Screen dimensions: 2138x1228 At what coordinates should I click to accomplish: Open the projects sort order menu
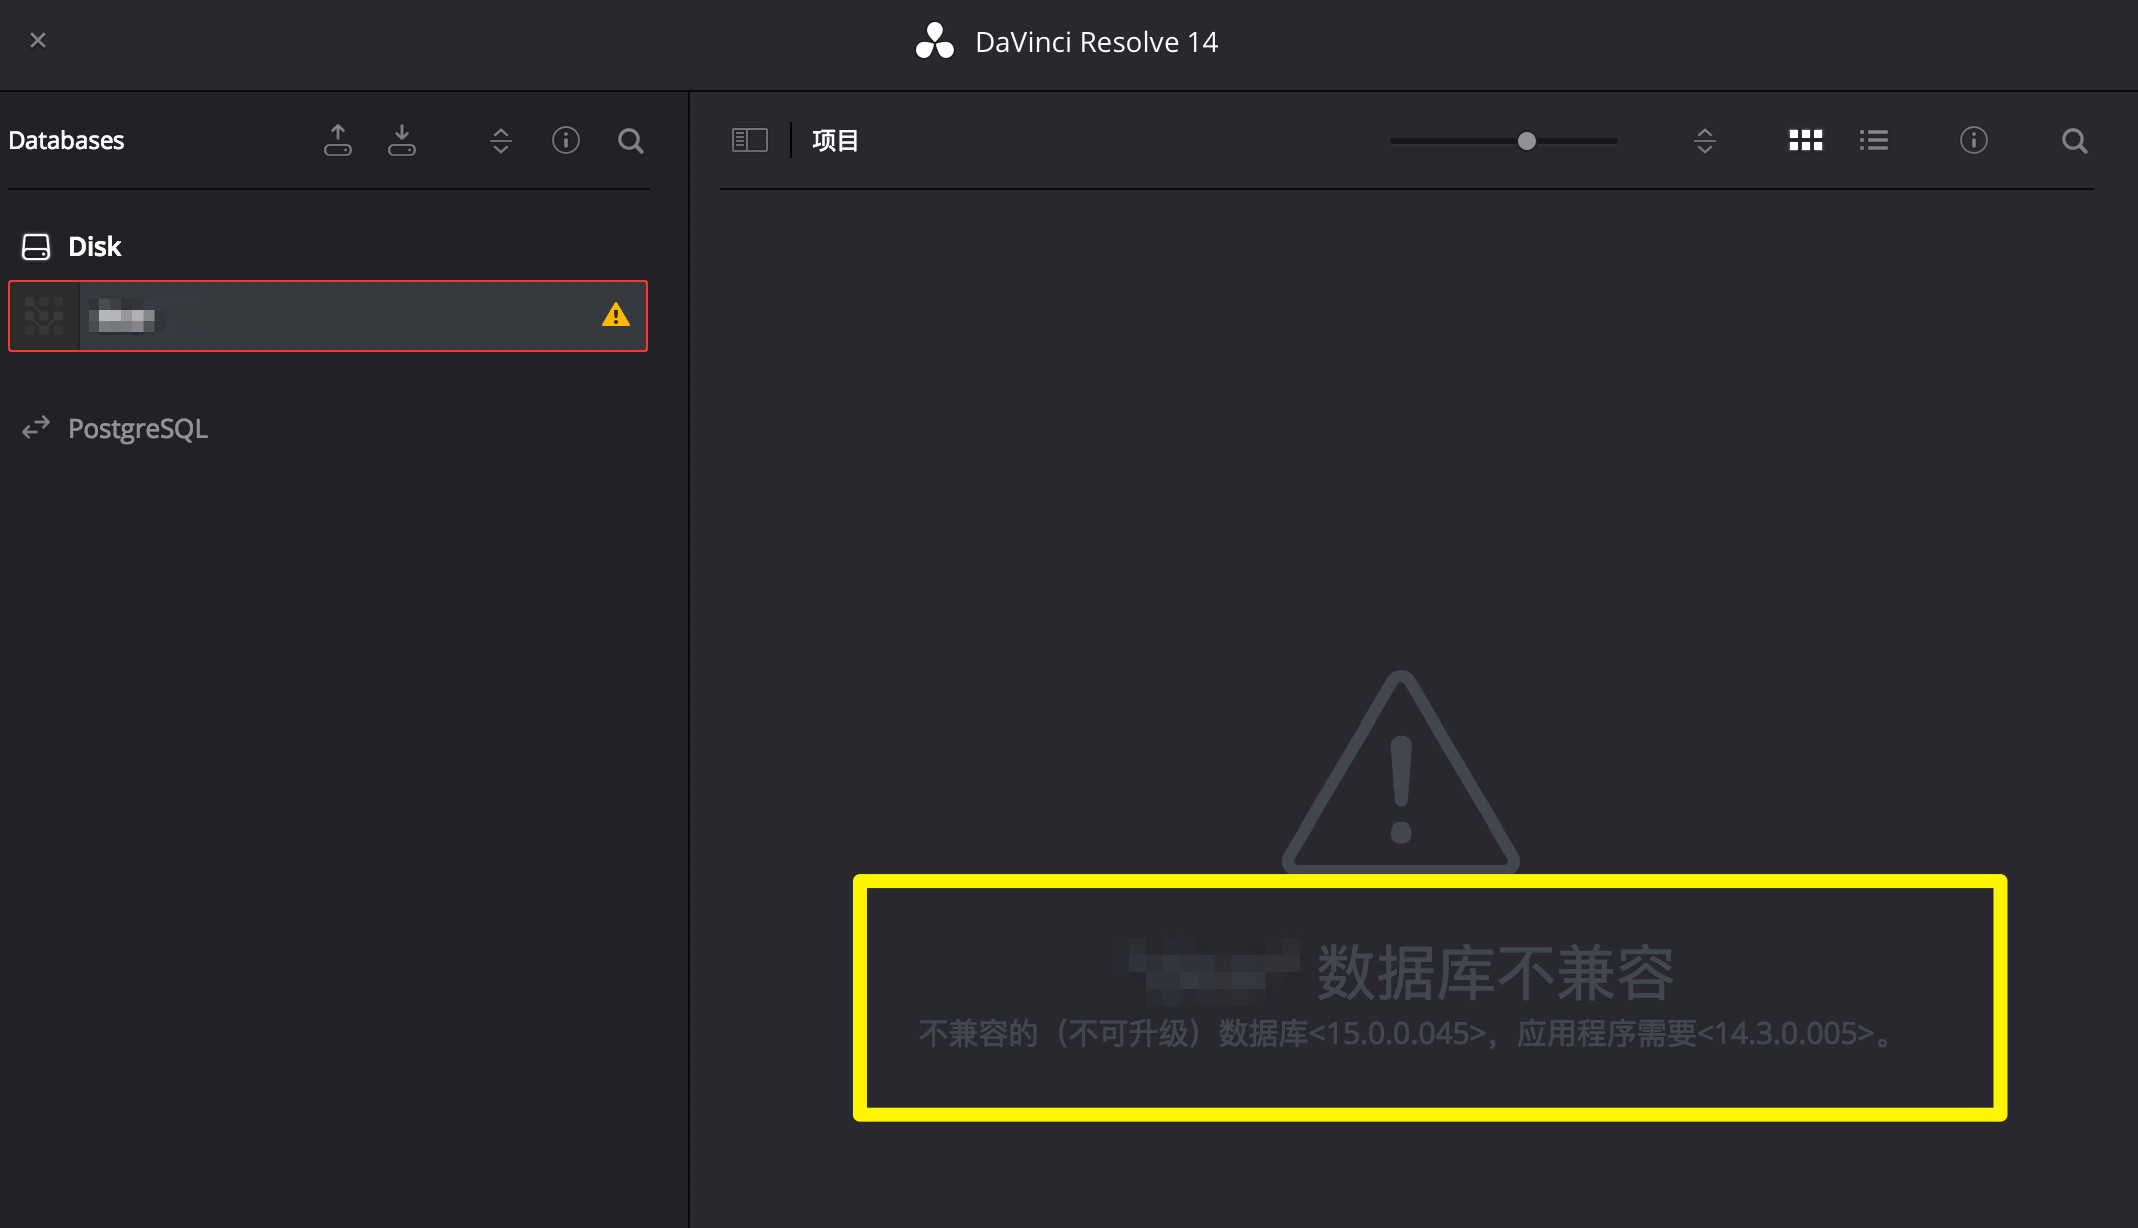1705,141
